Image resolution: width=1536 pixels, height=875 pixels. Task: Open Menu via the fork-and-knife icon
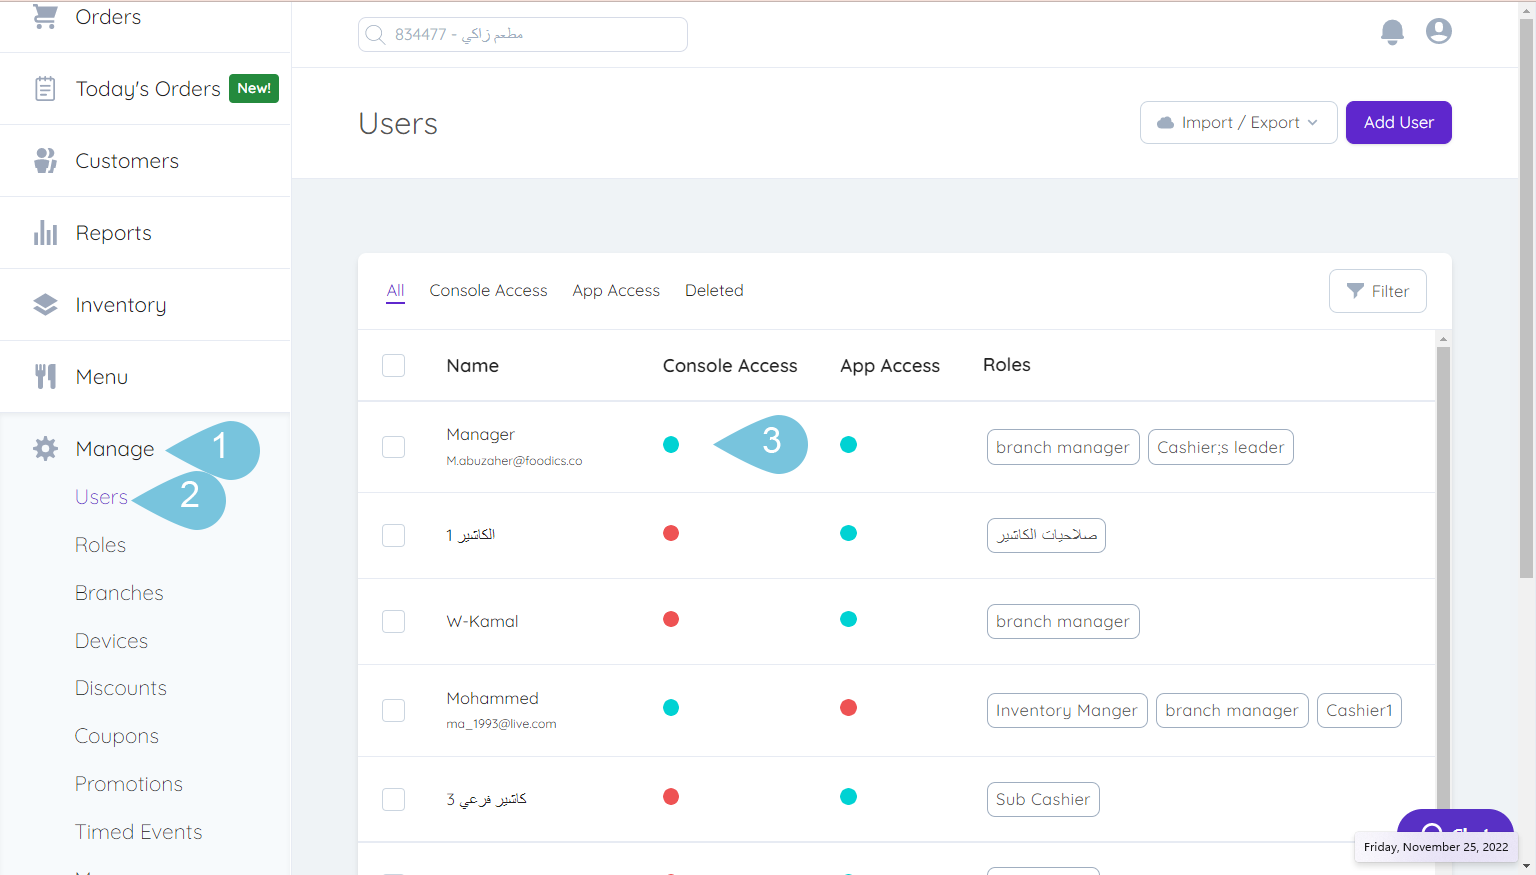(44, 376)
